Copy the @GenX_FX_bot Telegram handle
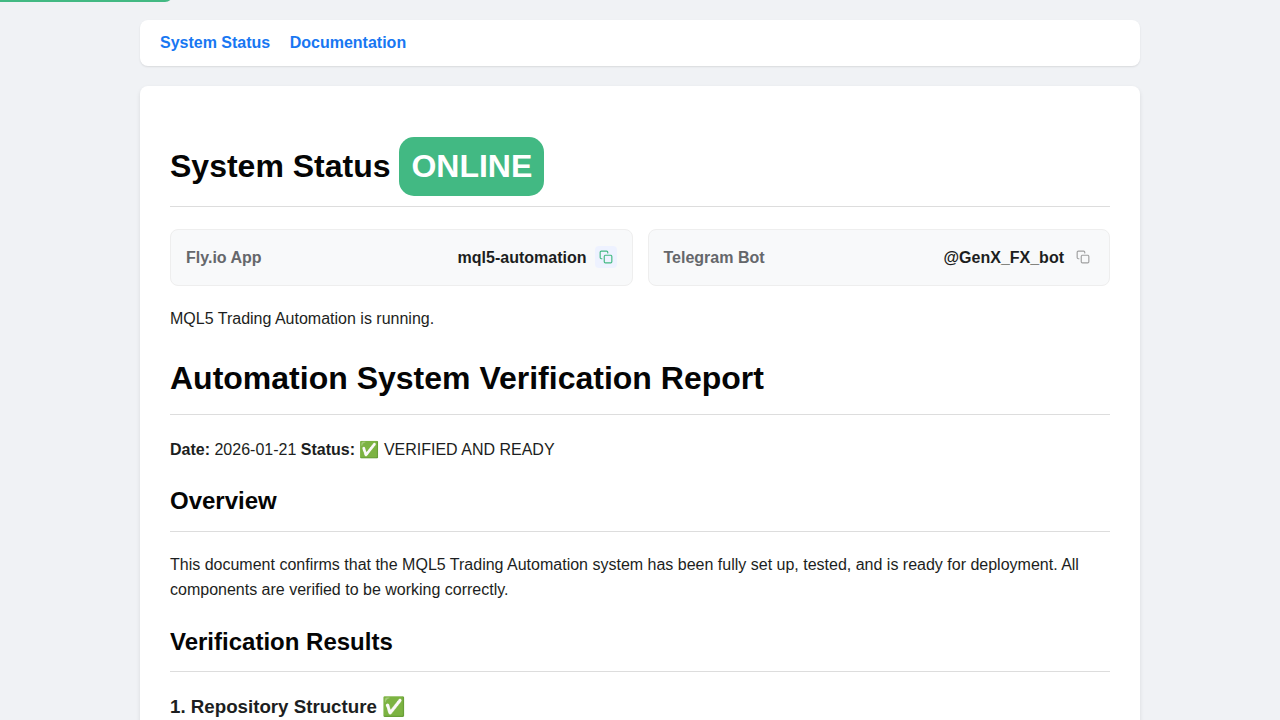The image size is (1280, 720). (1083, 257)
